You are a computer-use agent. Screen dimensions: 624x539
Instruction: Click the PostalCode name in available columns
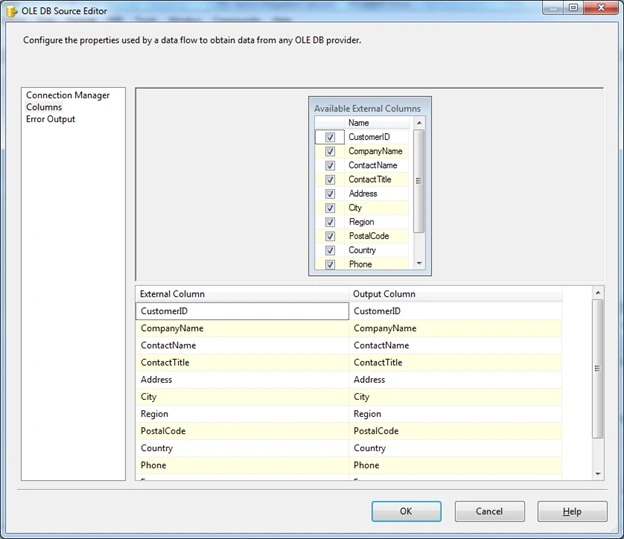(369, 236)
